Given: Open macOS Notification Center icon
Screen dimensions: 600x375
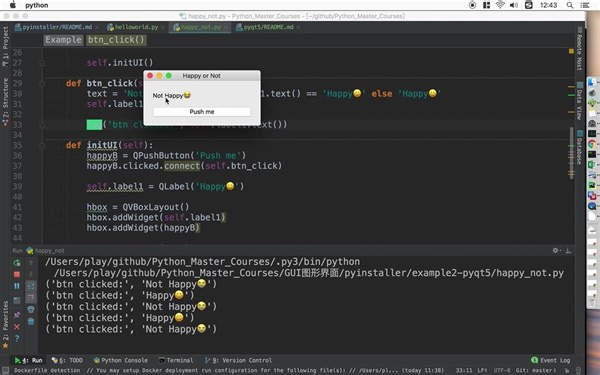Looking at the screenshot, I should [x=585, y=5].
